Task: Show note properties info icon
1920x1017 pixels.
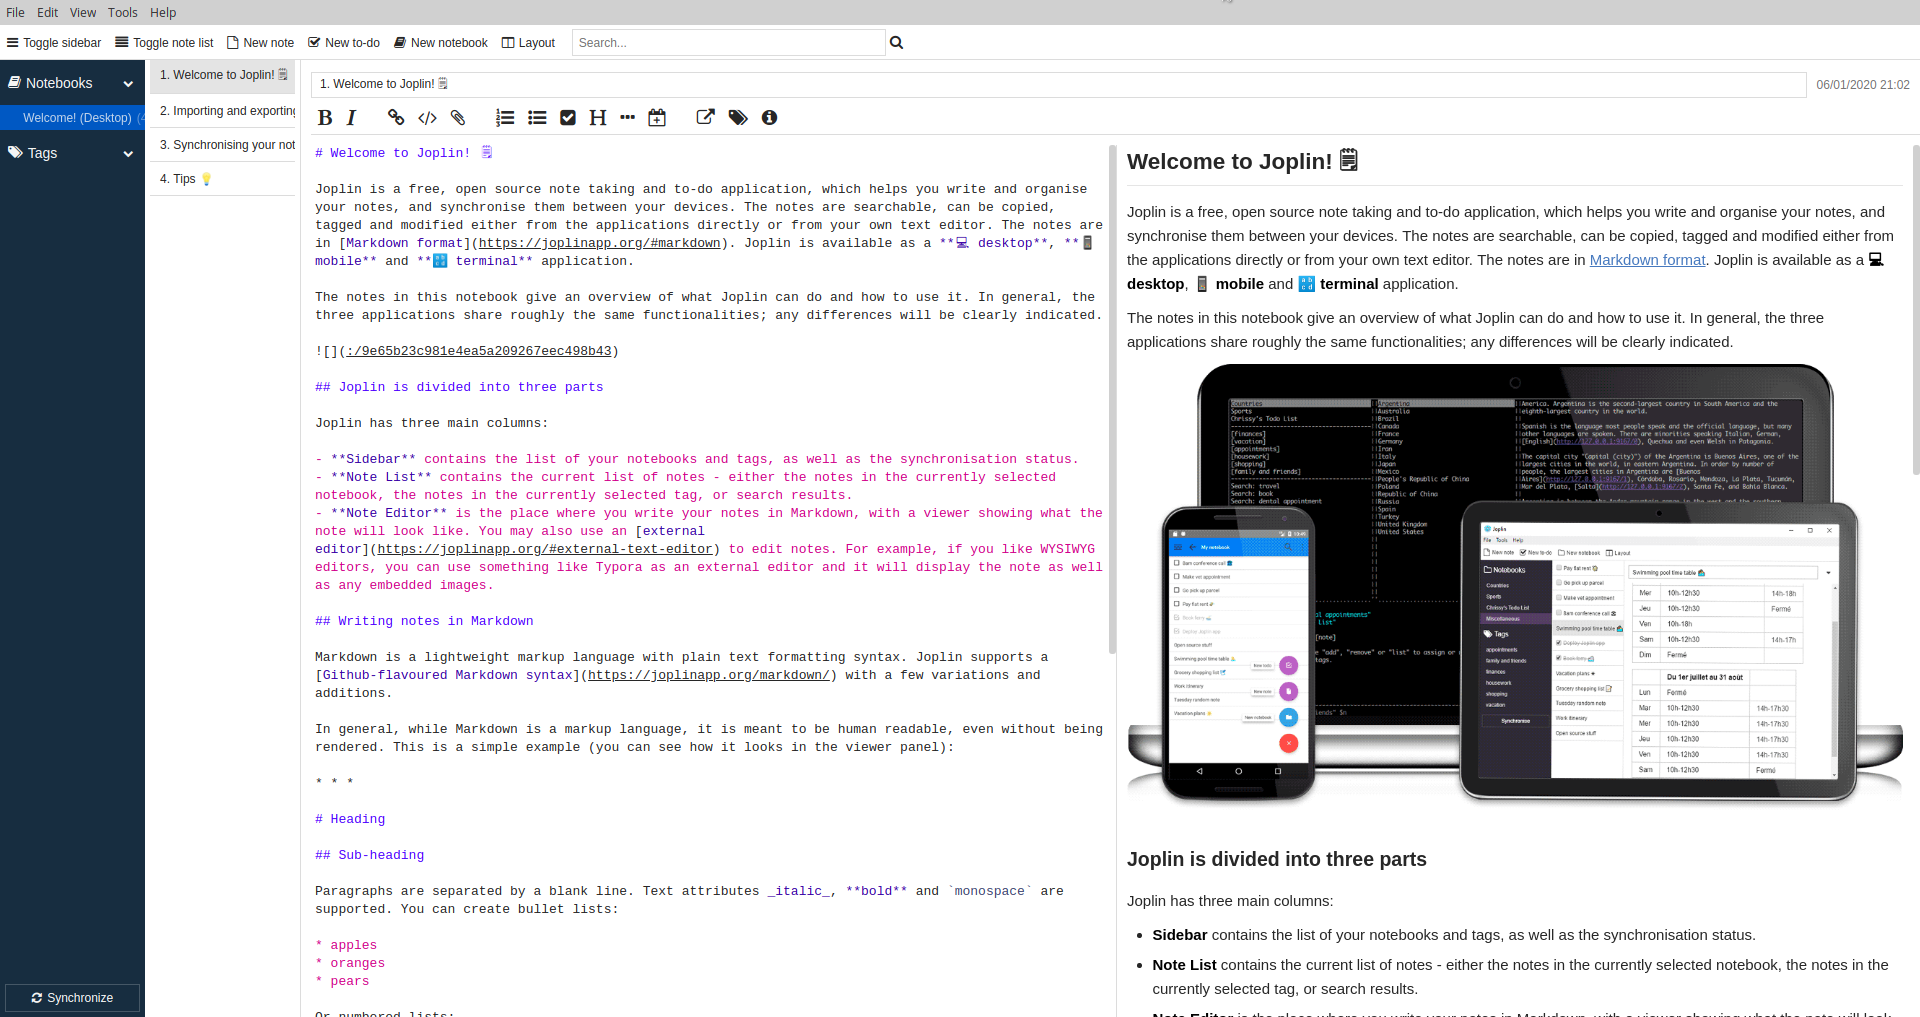Action: pos(769,118)
